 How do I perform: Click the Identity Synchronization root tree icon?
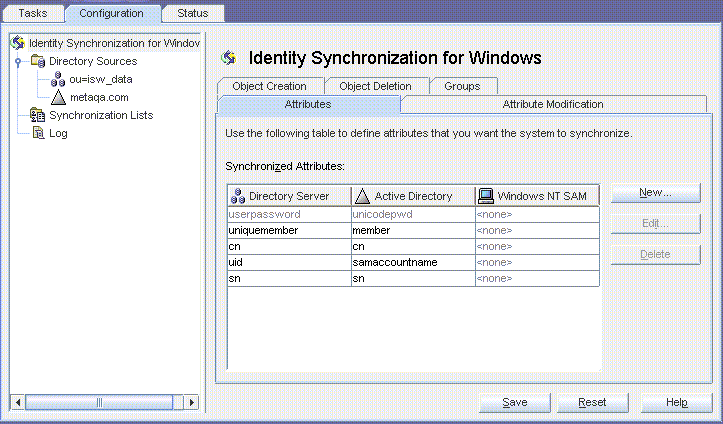[18, 43]
